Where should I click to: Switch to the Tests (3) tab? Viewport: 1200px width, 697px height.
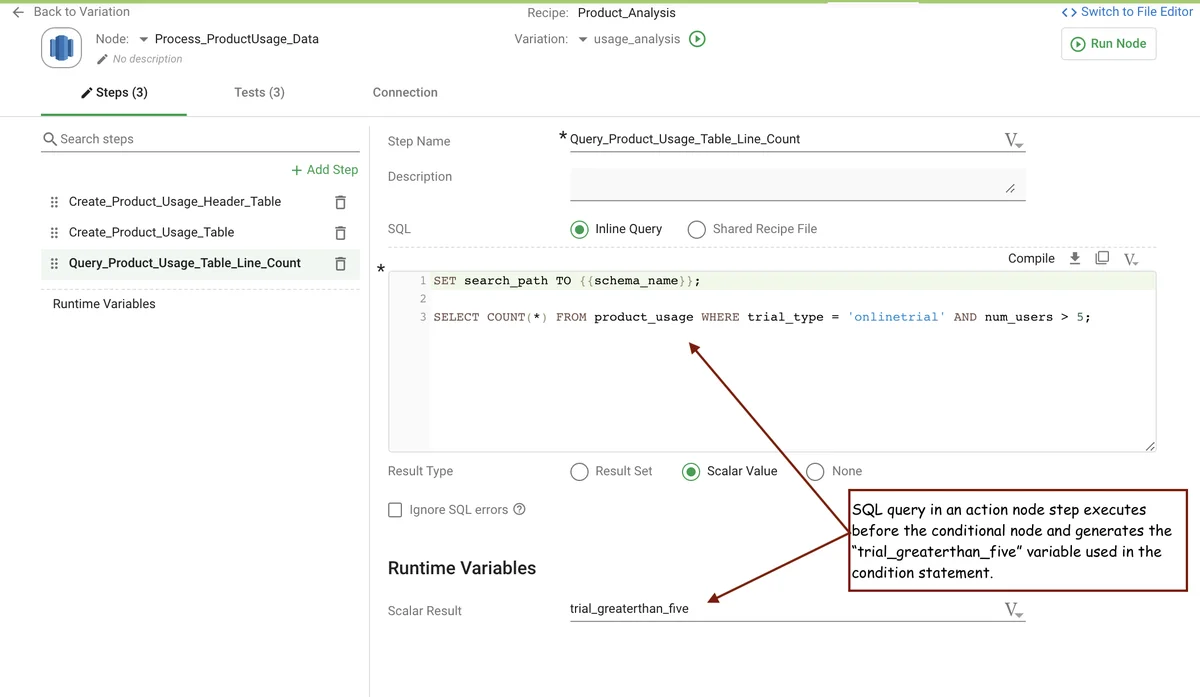pyautogui.click(x=259, y=92)
